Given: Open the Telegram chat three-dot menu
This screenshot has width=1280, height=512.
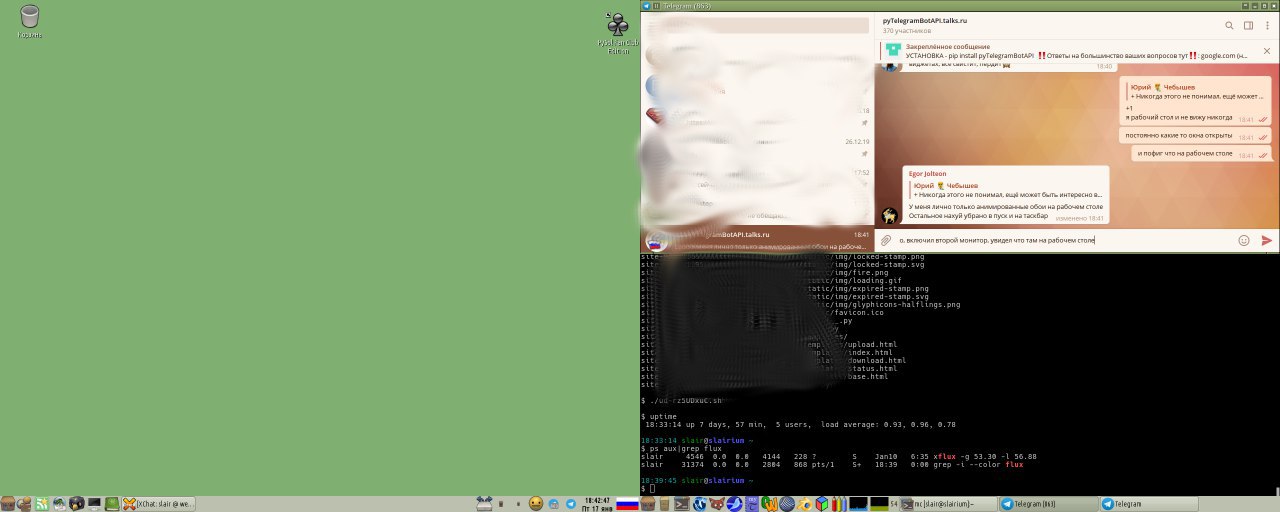Looking at the screenshot, I should click(x=1267, y=26).
